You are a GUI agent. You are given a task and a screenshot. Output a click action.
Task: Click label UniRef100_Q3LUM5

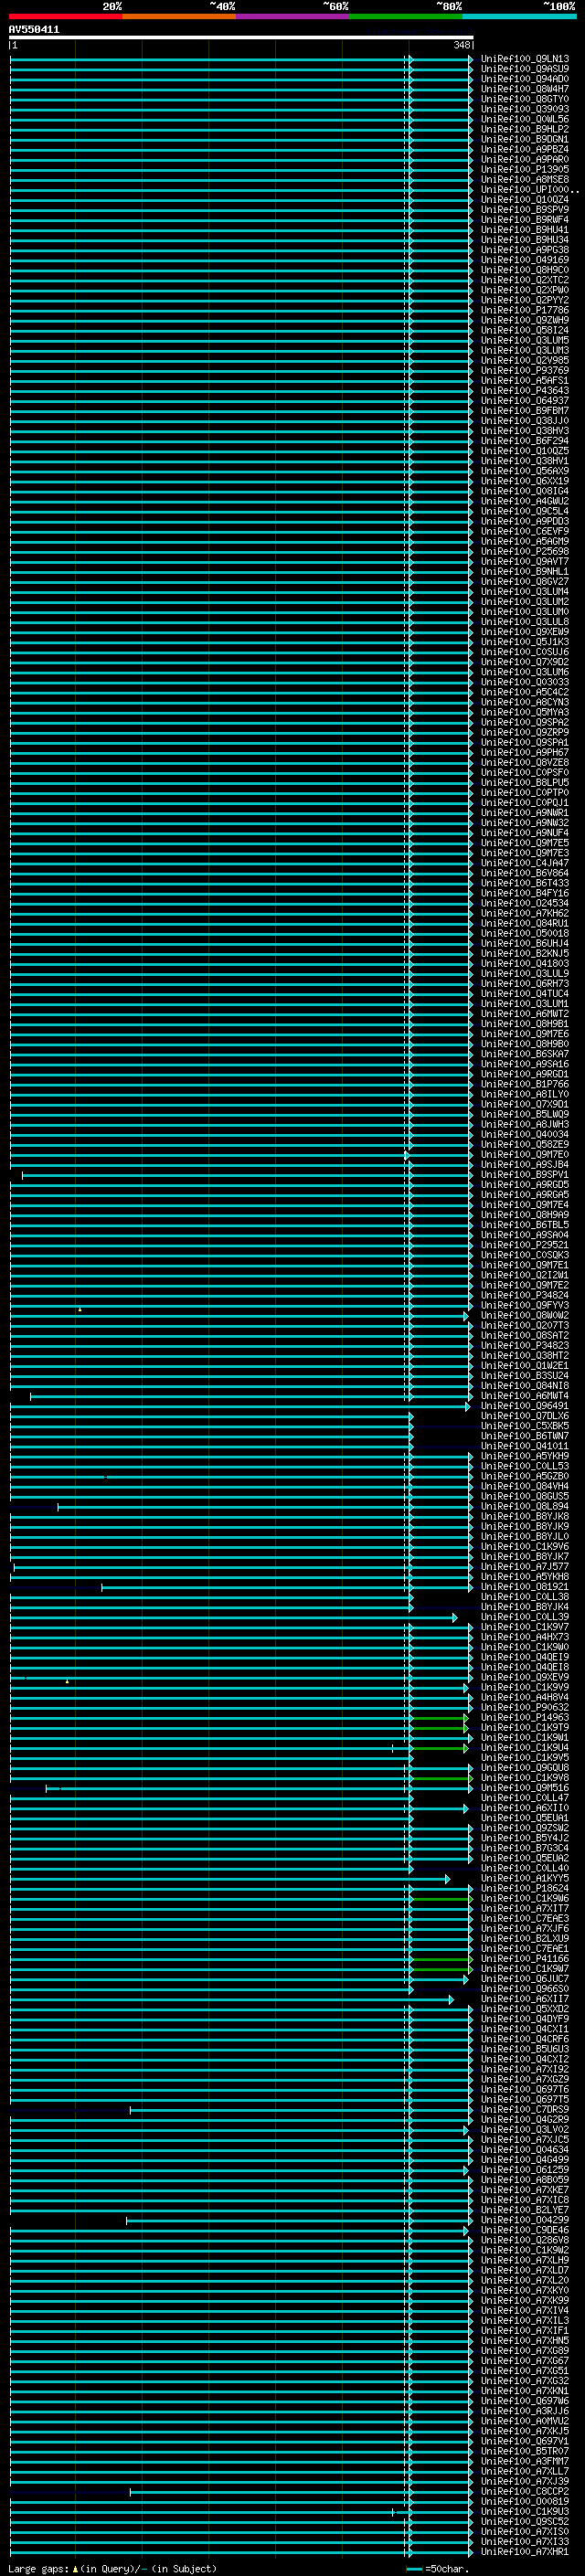tap(524, 340)
